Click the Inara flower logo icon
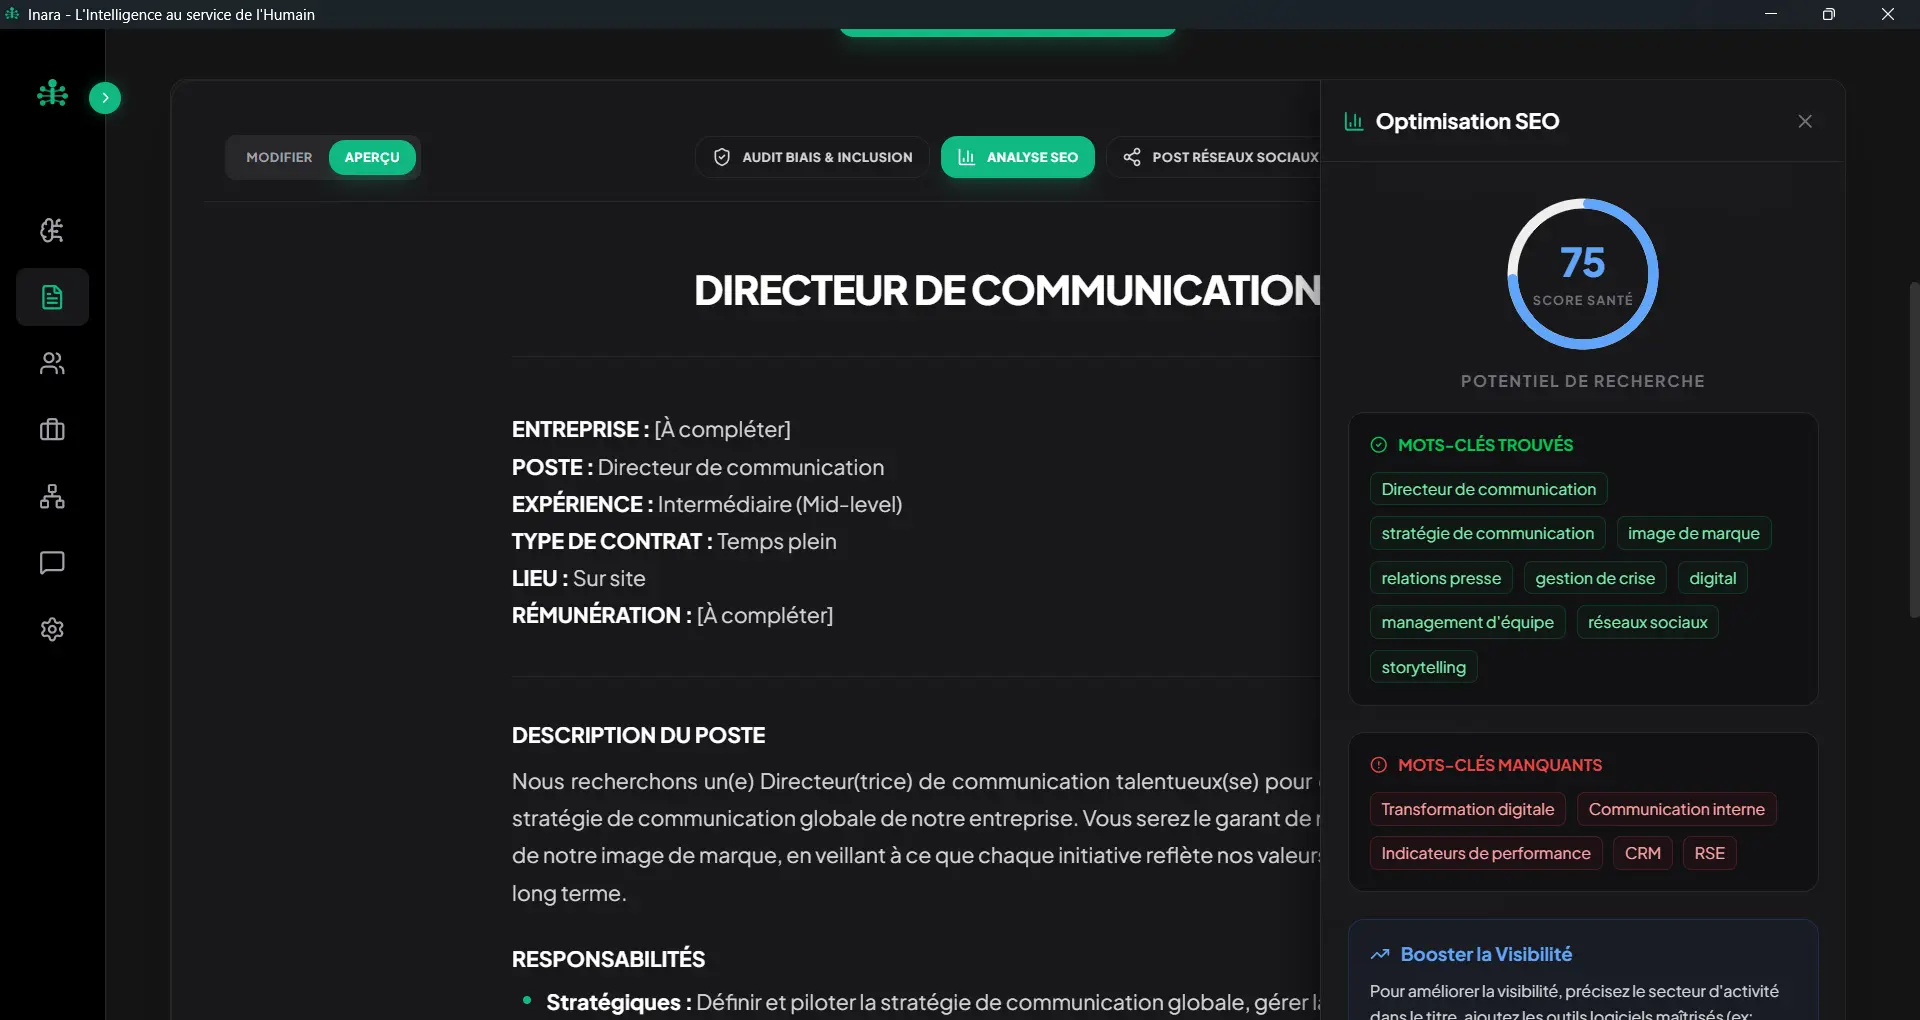The width and height of the screenshot is (1920, 1020). tap(52, 94)
